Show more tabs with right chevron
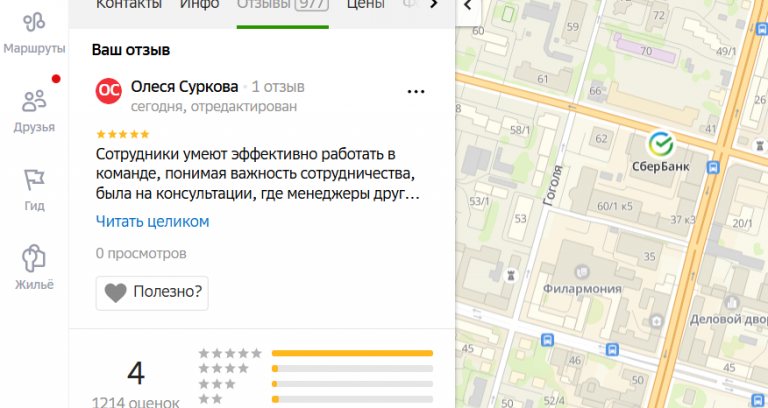 tap(433, 4)
